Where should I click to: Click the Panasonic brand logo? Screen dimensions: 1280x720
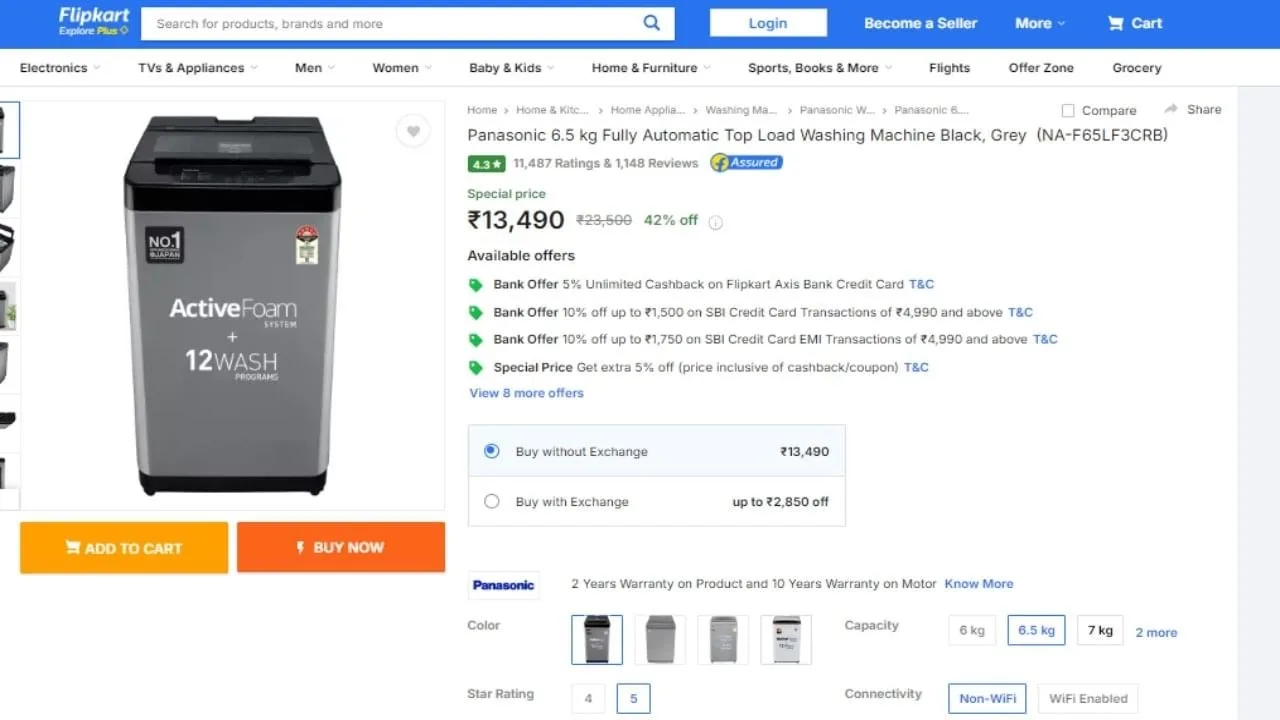[x=504, y=585]
